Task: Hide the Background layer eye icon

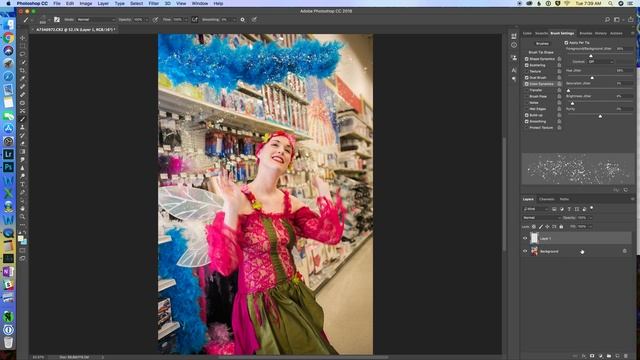Action: click(x=525, y=251)
